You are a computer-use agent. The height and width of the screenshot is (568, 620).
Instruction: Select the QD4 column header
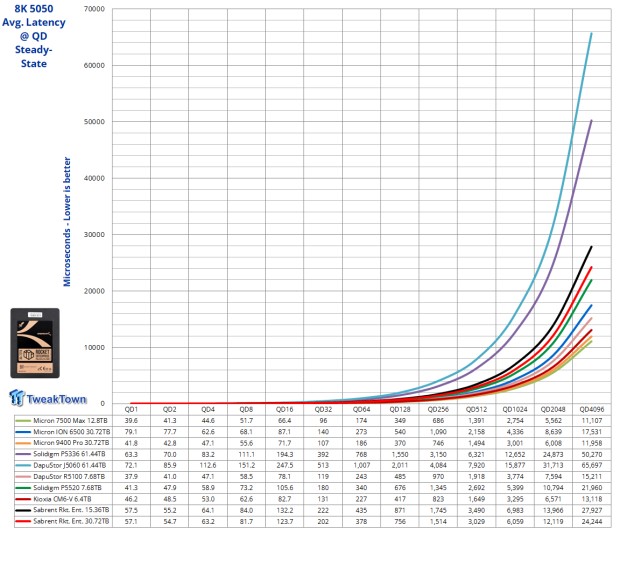(208, 409)
